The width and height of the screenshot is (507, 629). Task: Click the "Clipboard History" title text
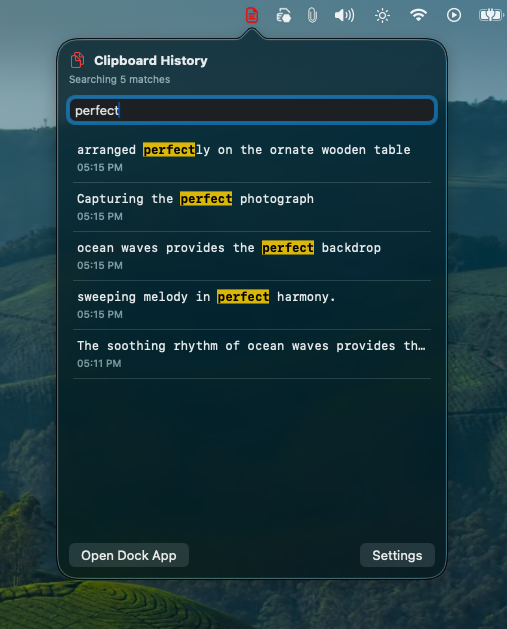(x=151, y=61)
